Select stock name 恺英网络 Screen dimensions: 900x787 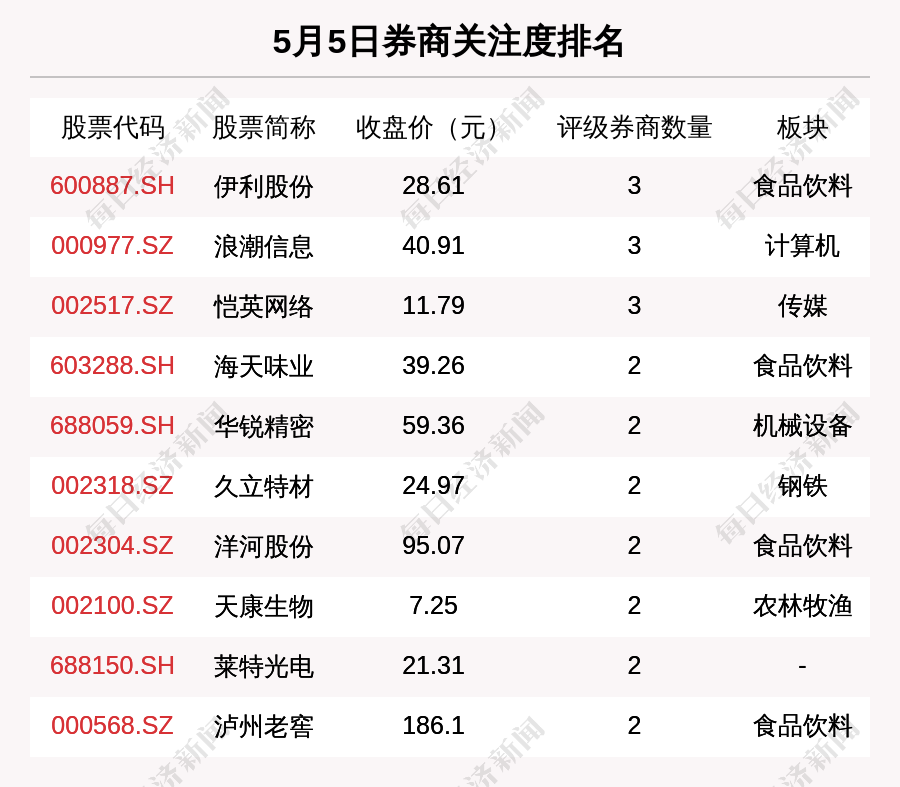[x=263, y=307]
